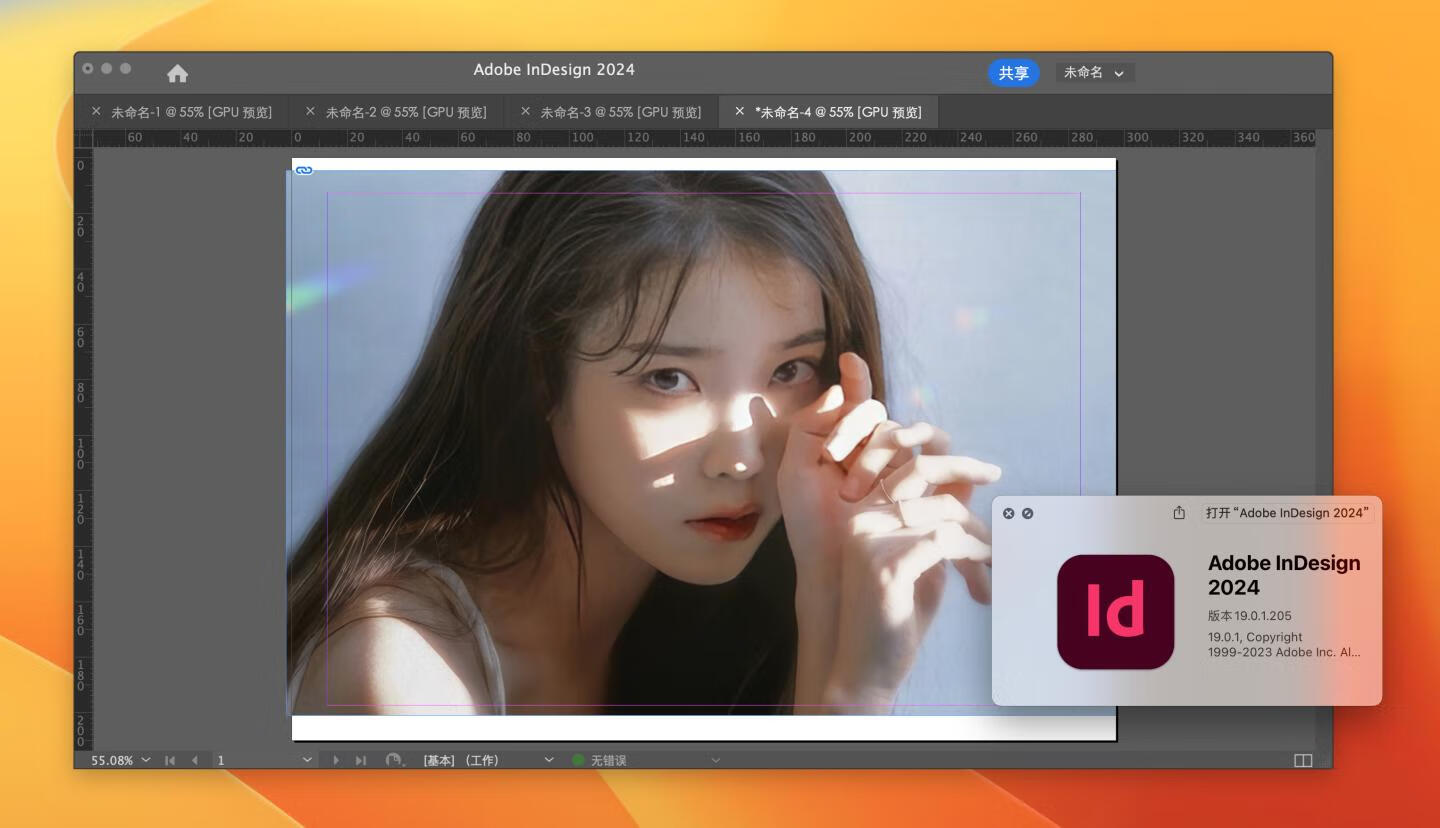The height and width of the screenshot is (828, 1440).
Task: Click the link badge on the image frame
Action: click(305, 170)
